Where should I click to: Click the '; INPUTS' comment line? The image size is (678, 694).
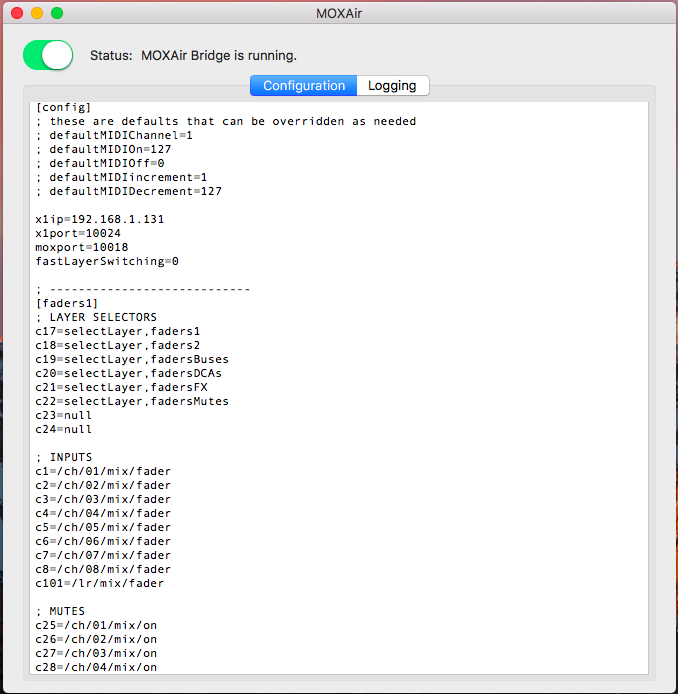[x=64, y=457]
